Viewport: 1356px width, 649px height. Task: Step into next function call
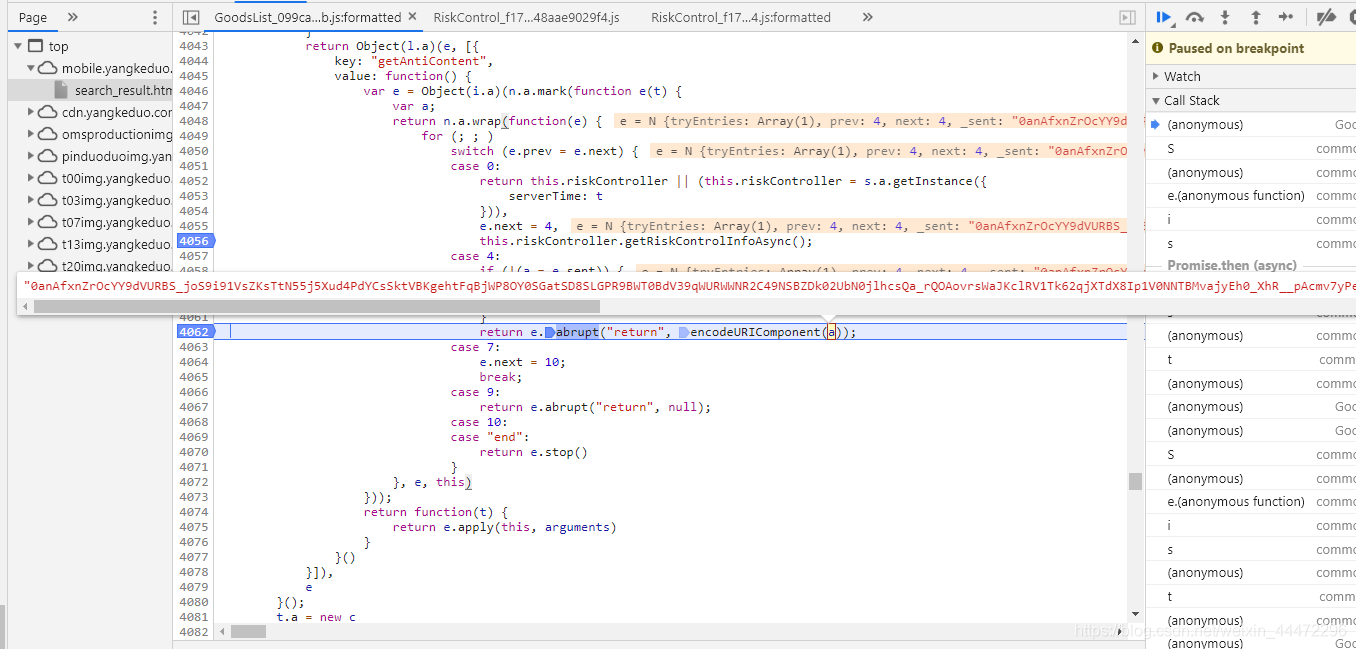pos(1225,17)
